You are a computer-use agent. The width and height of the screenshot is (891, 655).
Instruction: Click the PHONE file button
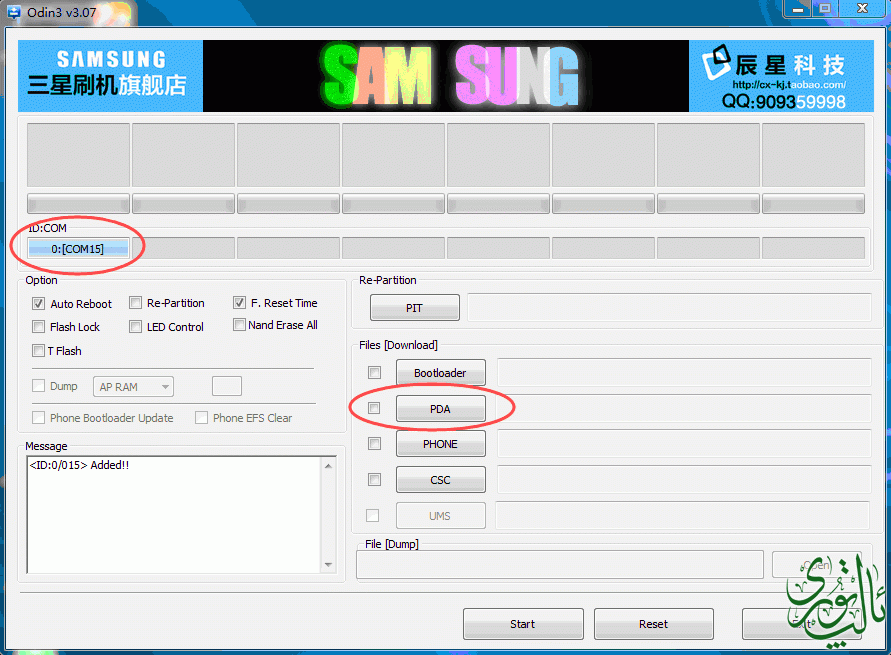pos(440,444)
